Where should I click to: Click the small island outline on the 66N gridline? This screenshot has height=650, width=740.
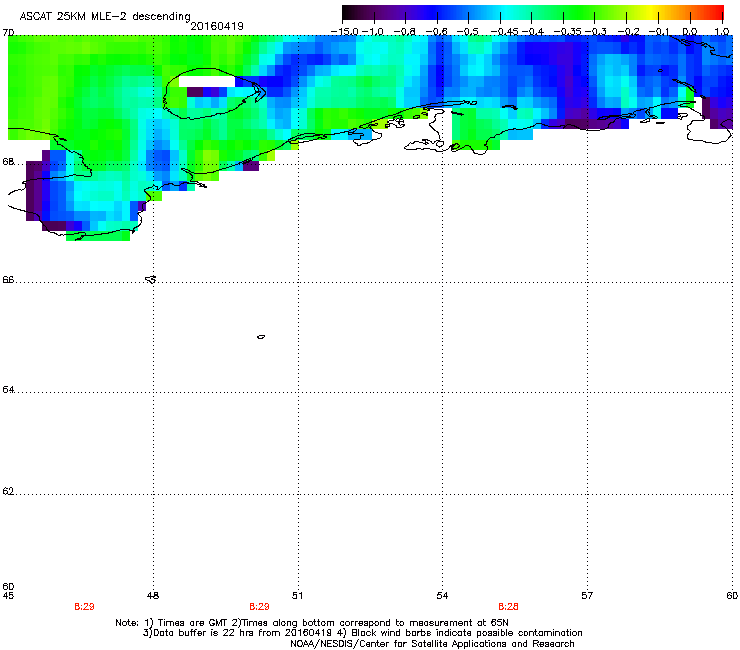click(x=150, y=279)
